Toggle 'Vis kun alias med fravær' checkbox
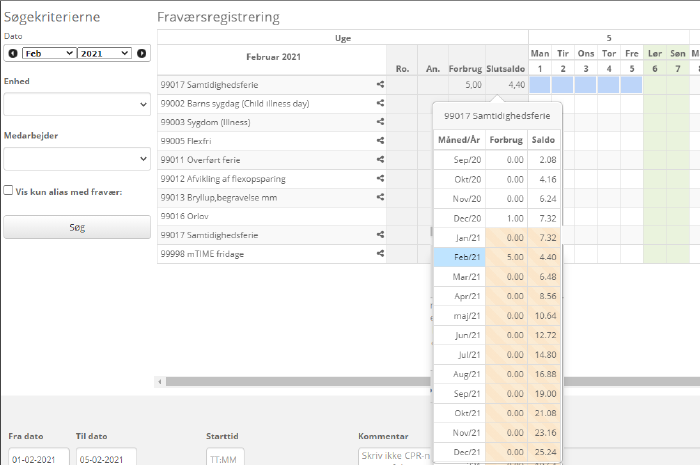Screen dimensions: 700x465 (9, 191)
